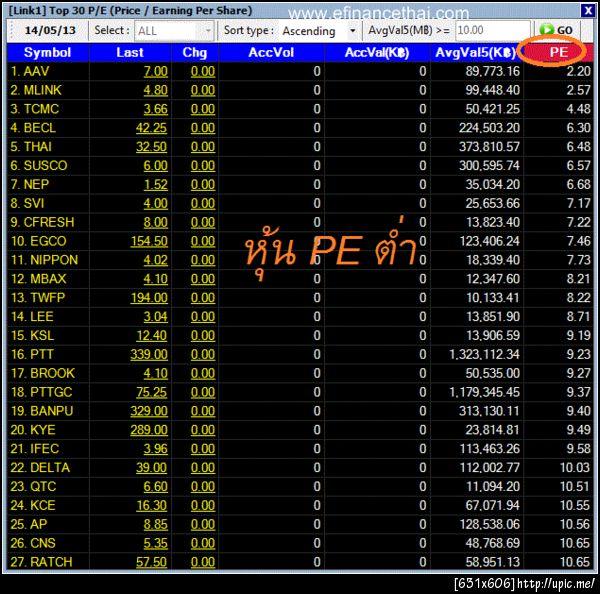Click the AvgVal5 value 1,323,112.34

pyautogui.click(x=484, y=354)
